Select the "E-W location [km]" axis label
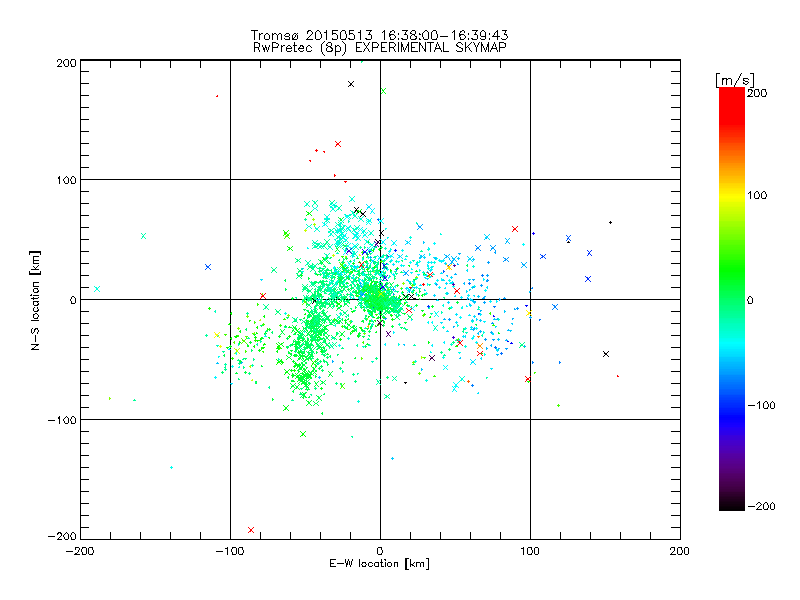 [x=379, y=564]
